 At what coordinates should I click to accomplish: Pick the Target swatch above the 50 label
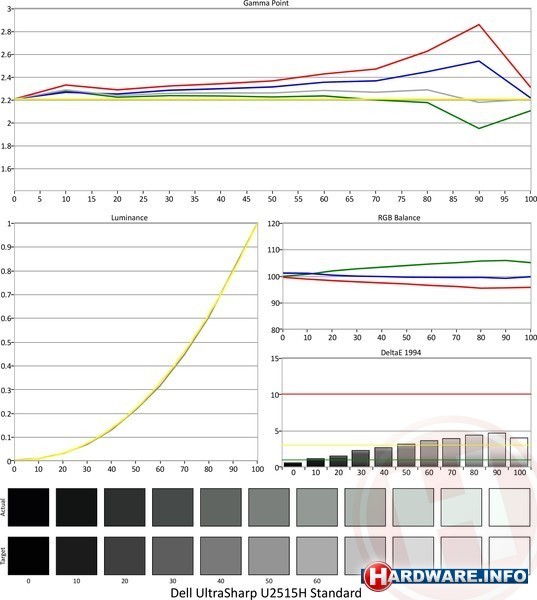click(269, 556)
